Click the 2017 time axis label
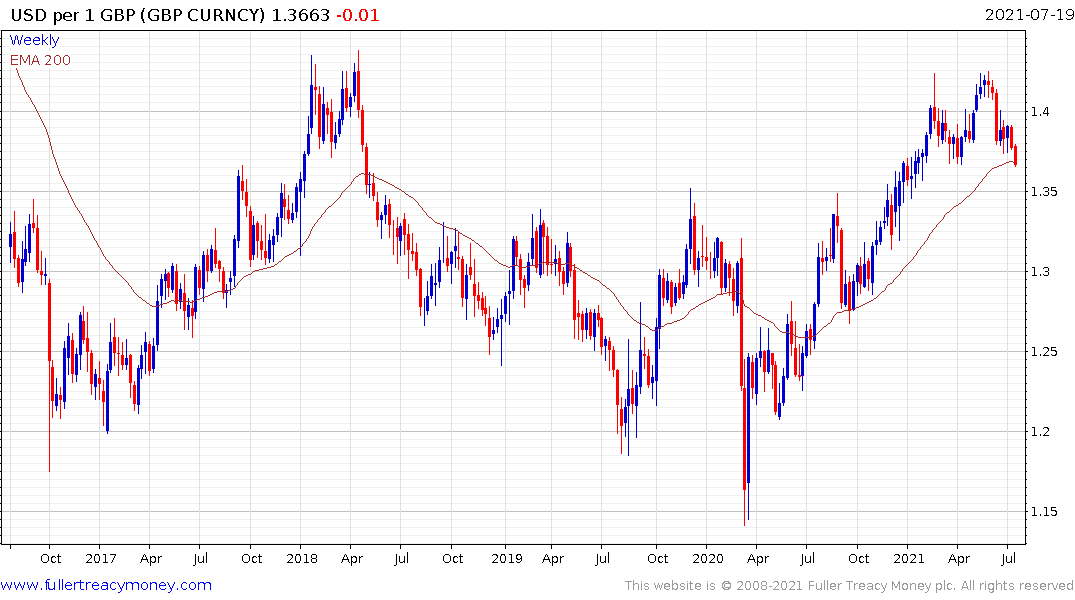The width and height of the screenshot is (1075, 600). 101,558
